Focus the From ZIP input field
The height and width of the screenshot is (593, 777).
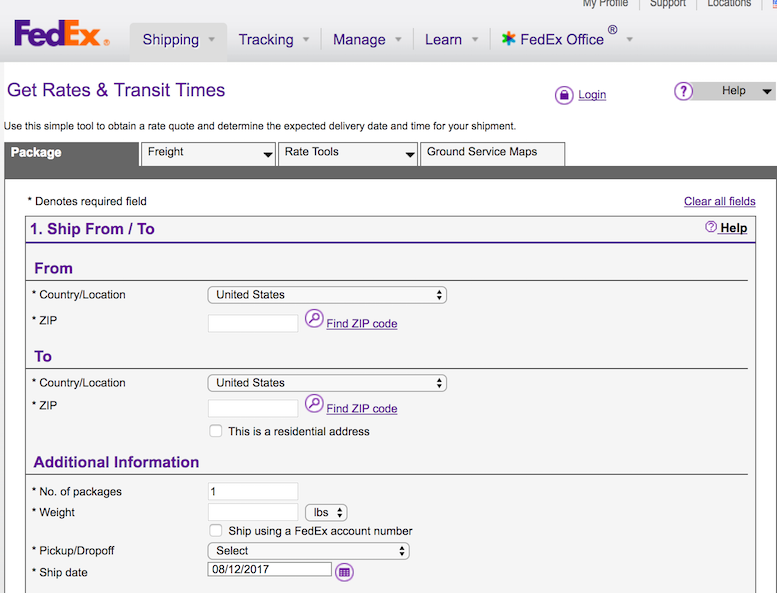[x=253, y=323]
